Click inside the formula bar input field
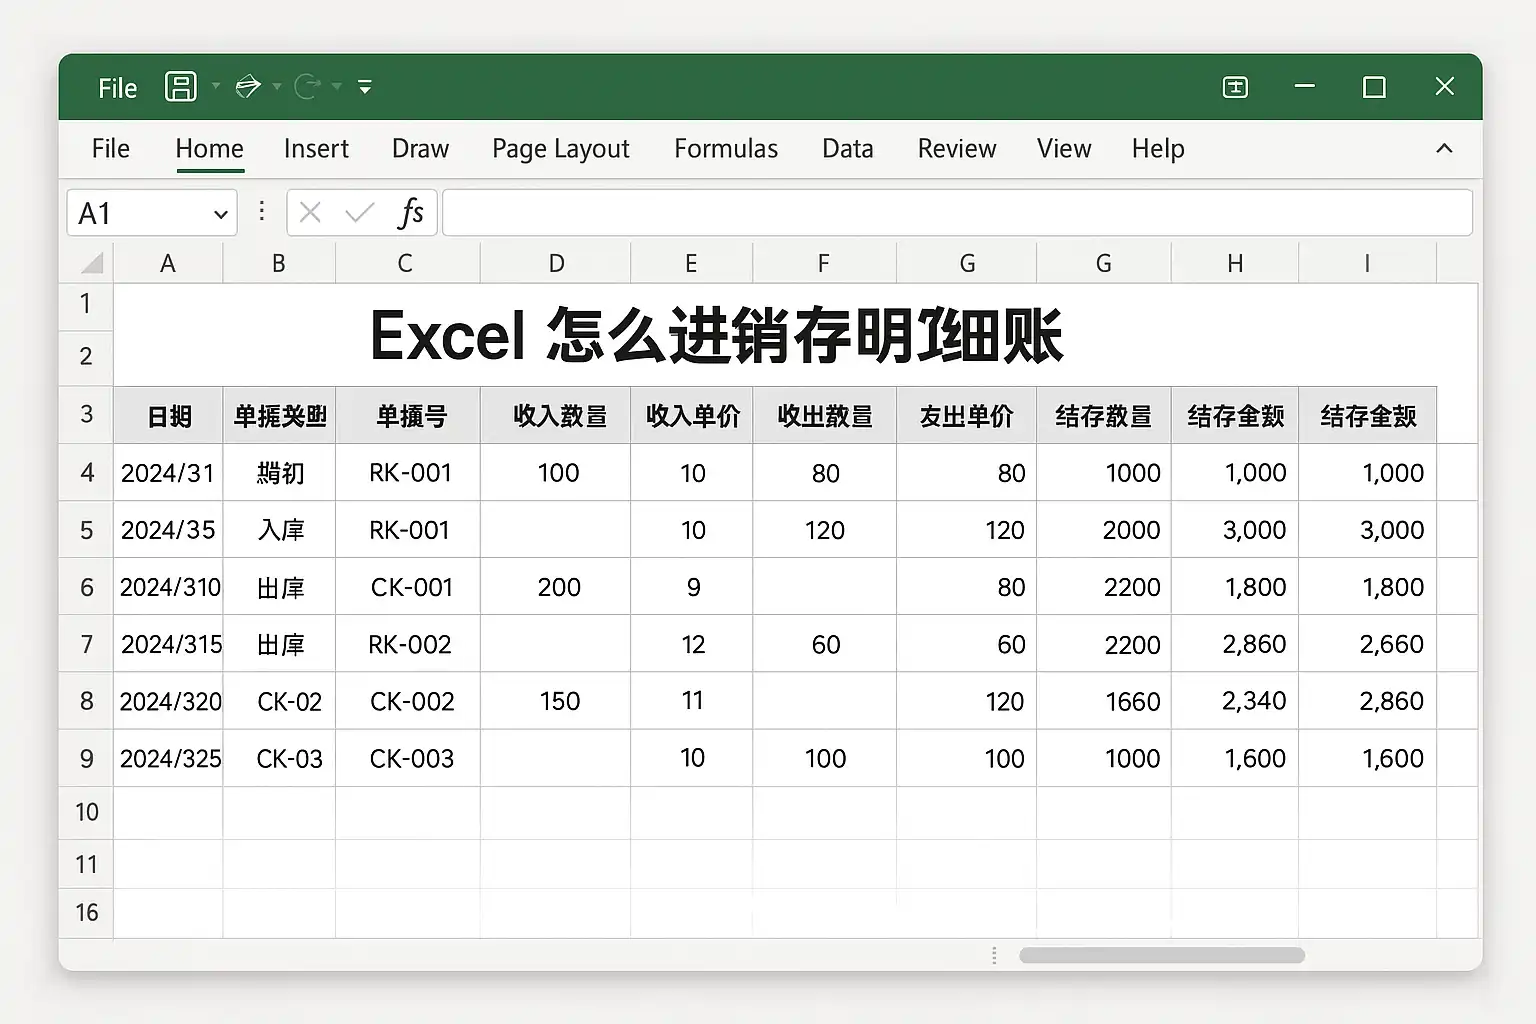Viewport: 1536px width, 1024px height. [957, 213]
